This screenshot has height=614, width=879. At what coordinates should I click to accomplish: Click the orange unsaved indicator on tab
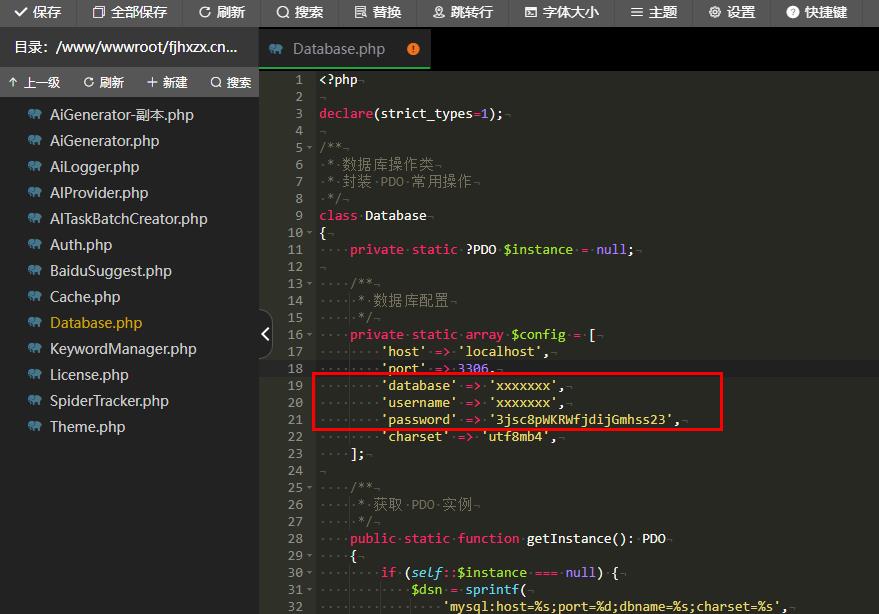click(x=414, y=49)
